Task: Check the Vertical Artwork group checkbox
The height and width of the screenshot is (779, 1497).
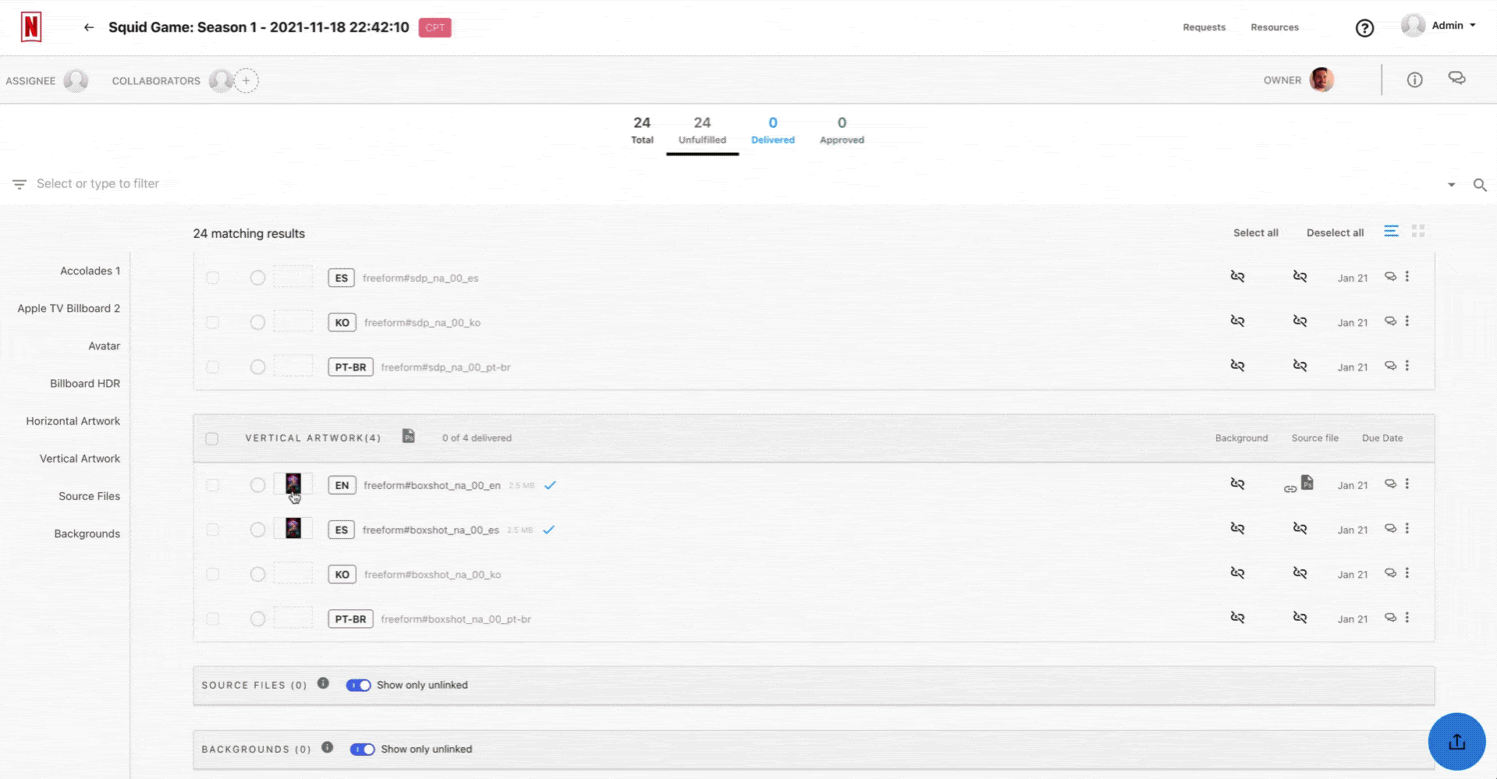Action: pos(212,438)
